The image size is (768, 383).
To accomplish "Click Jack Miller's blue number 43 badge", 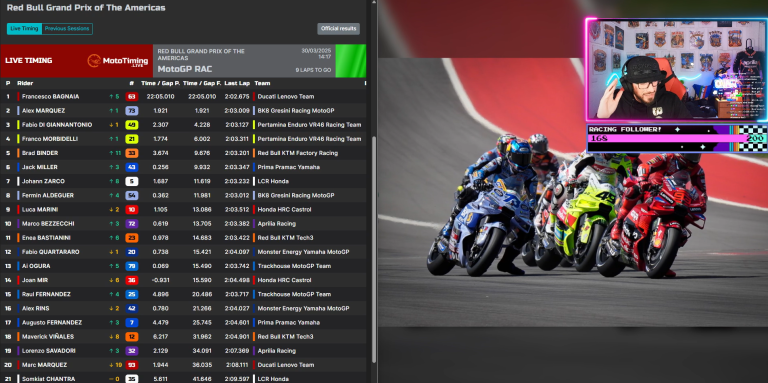I will (x=132, y=167).
